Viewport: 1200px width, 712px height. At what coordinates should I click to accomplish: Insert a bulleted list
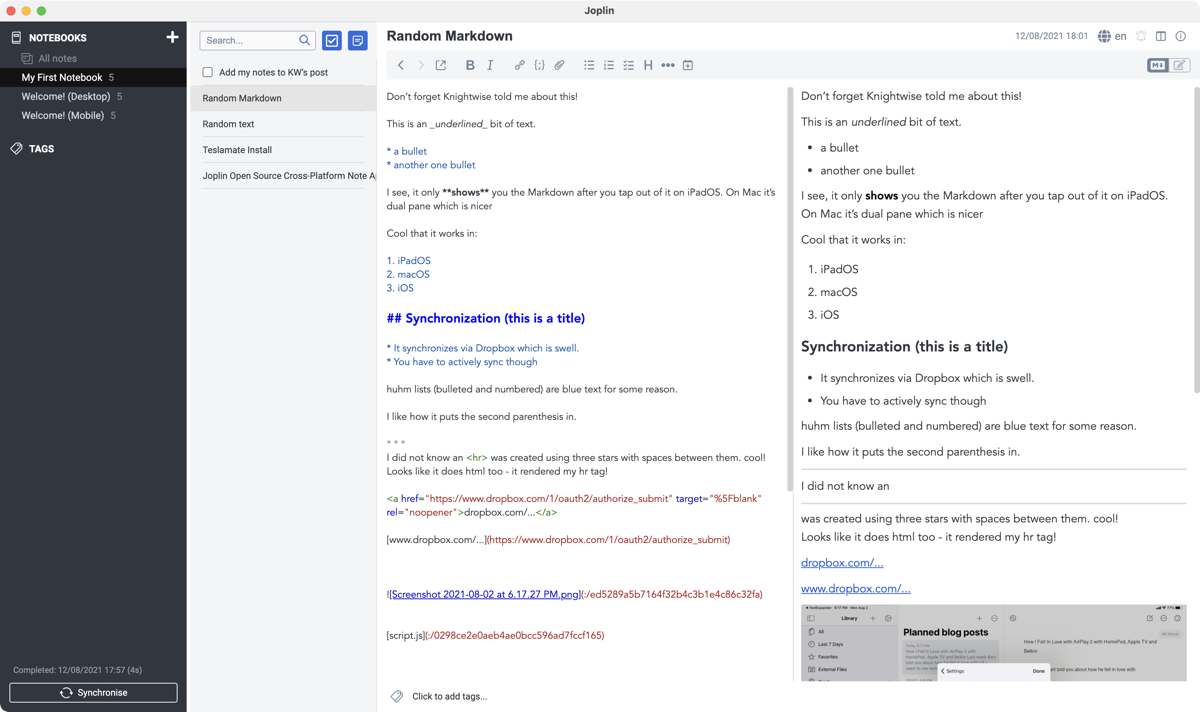coord(589,65)
